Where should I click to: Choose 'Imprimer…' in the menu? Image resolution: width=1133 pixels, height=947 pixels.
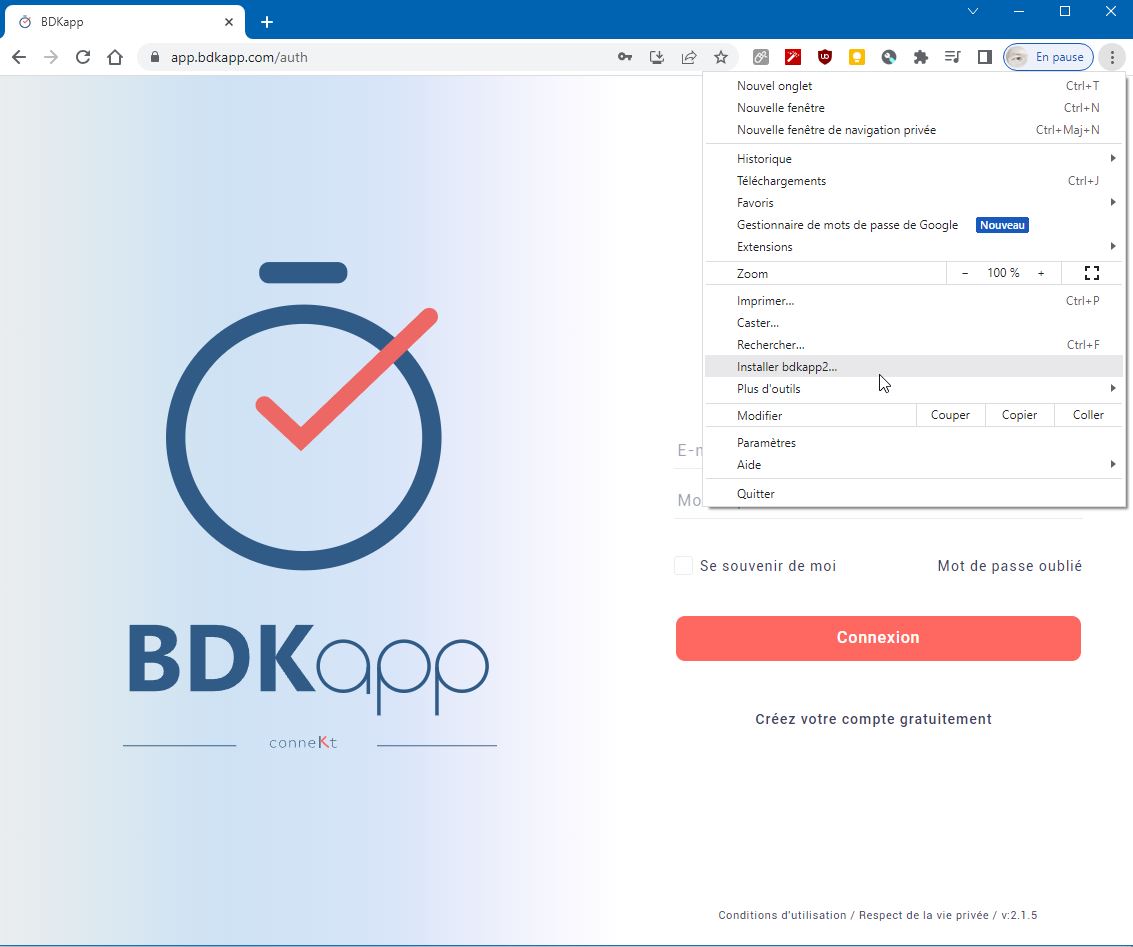[915, 300]
